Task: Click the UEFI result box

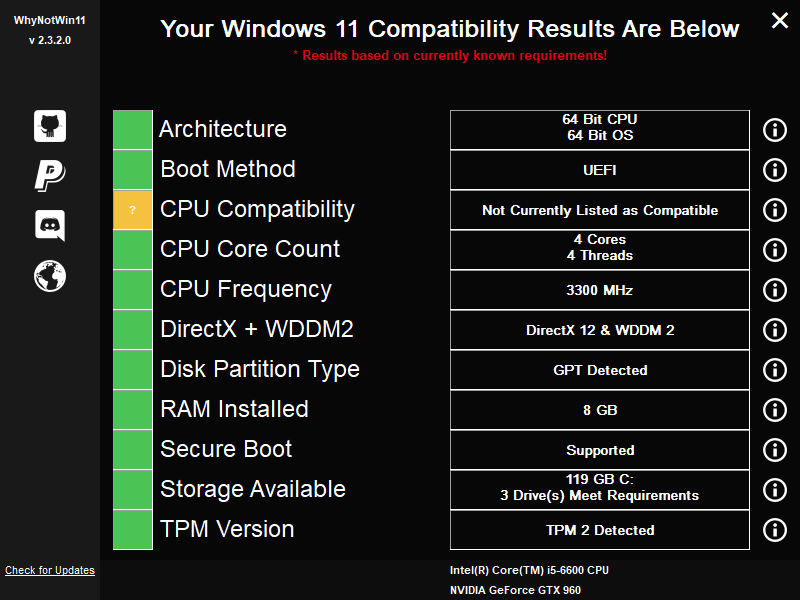Action: pos(600,170)
